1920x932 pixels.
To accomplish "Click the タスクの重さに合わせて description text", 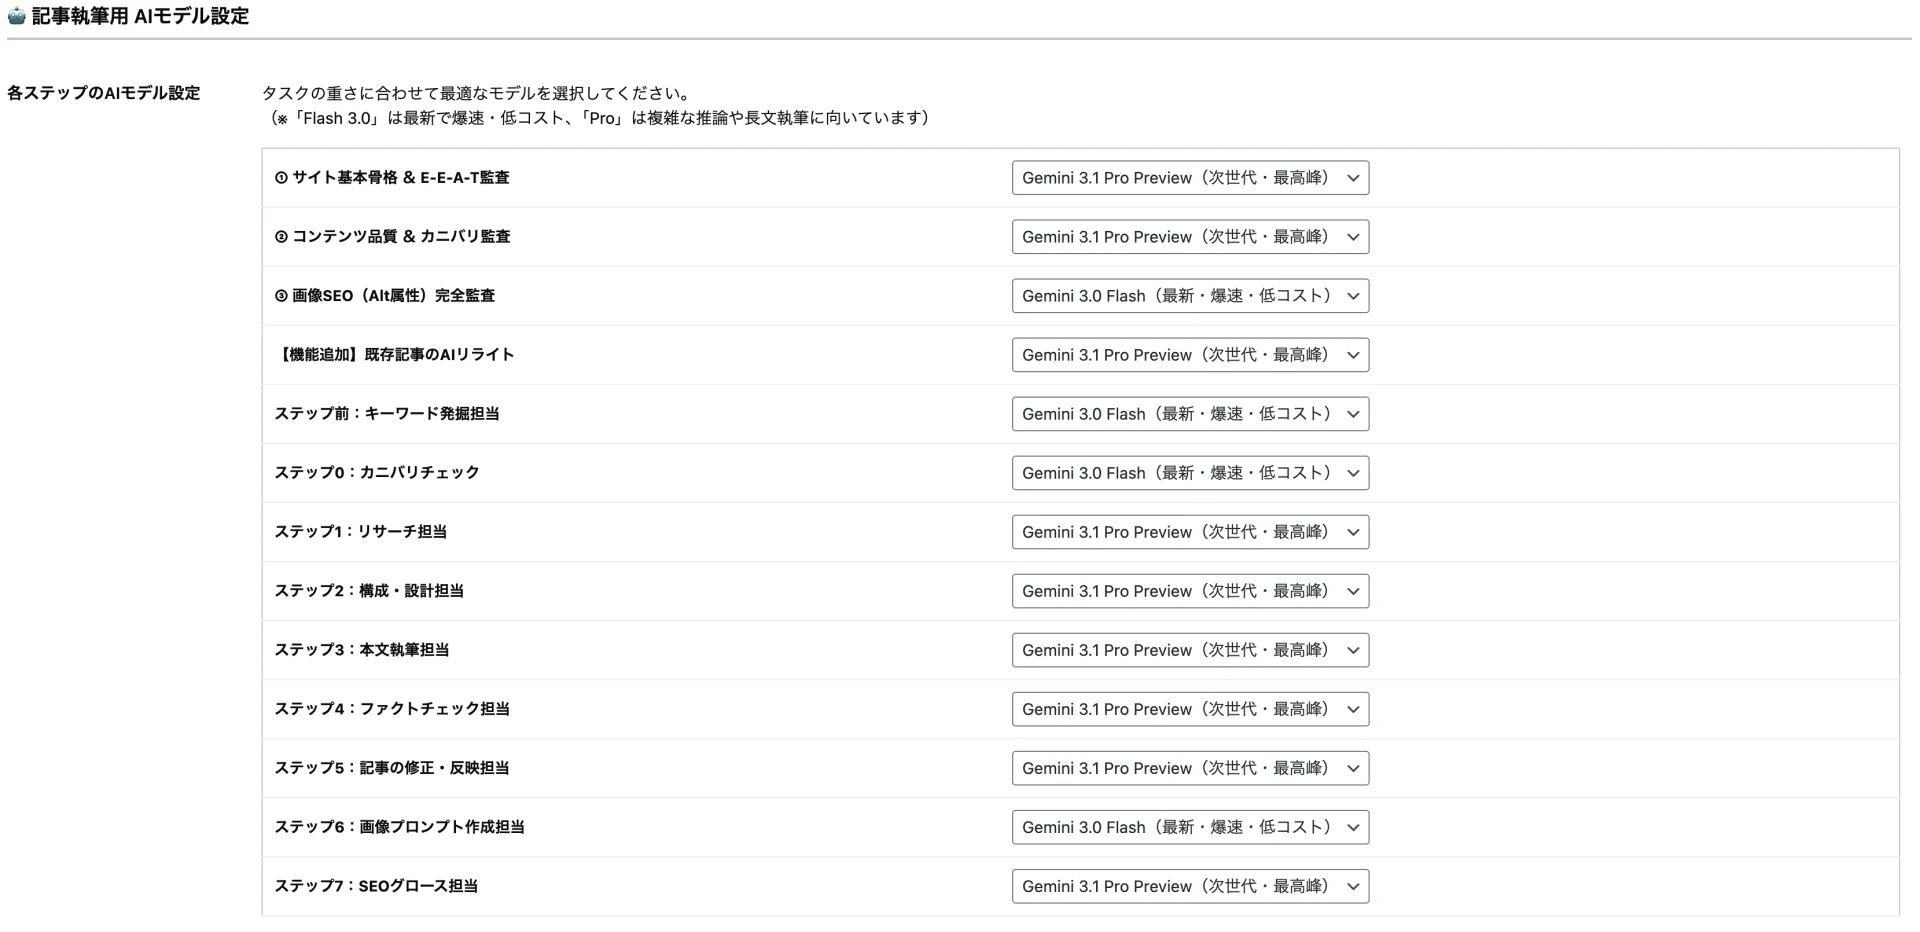I will pyautogui.click(x=476, y=93).
